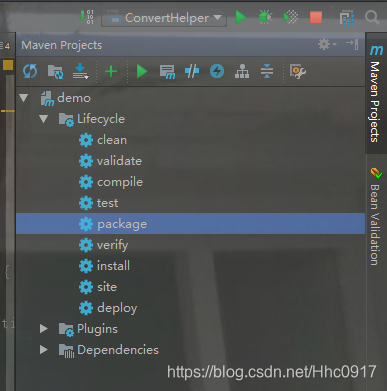This screenshot has width=387, height=391.
Task: Open Maven Projects panel gear settings menu
Action: click(326, 44)
